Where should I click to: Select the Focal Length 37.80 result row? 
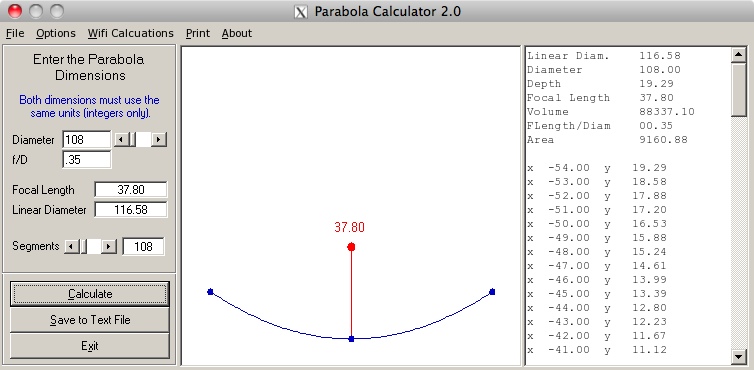click(601, 98)
